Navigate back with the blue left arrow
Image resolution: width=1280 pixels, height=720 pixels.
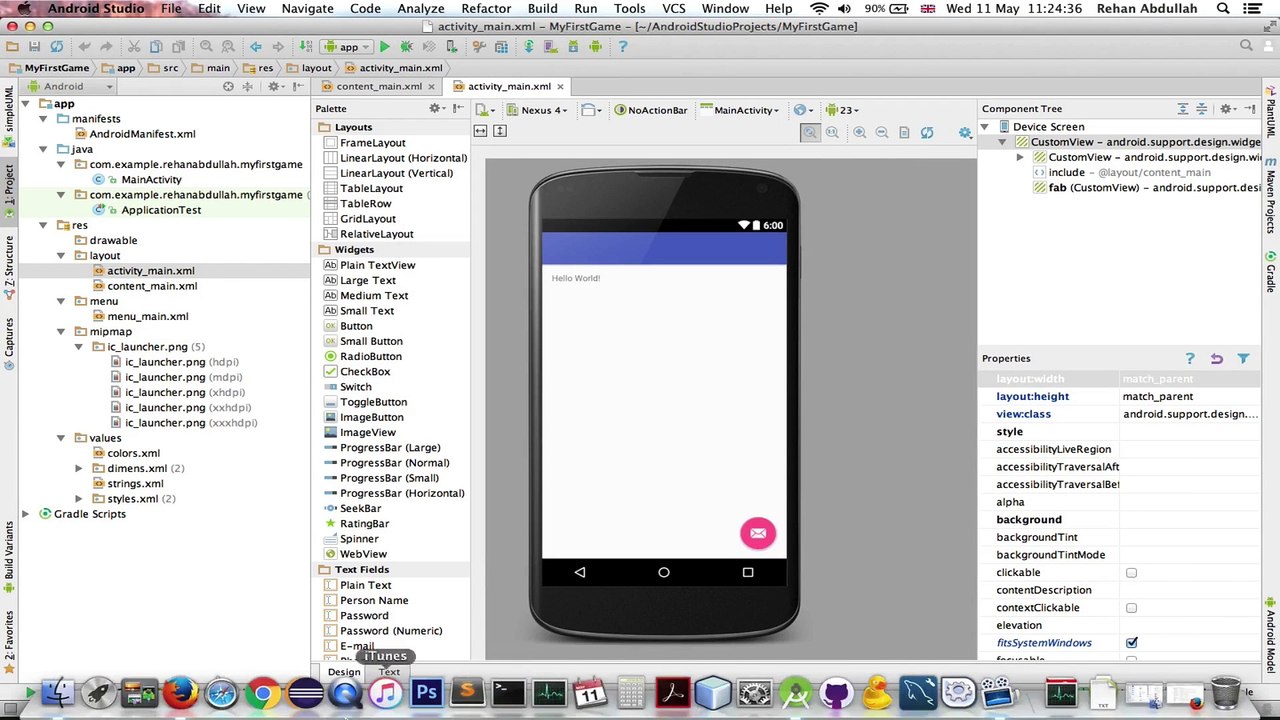256,47
